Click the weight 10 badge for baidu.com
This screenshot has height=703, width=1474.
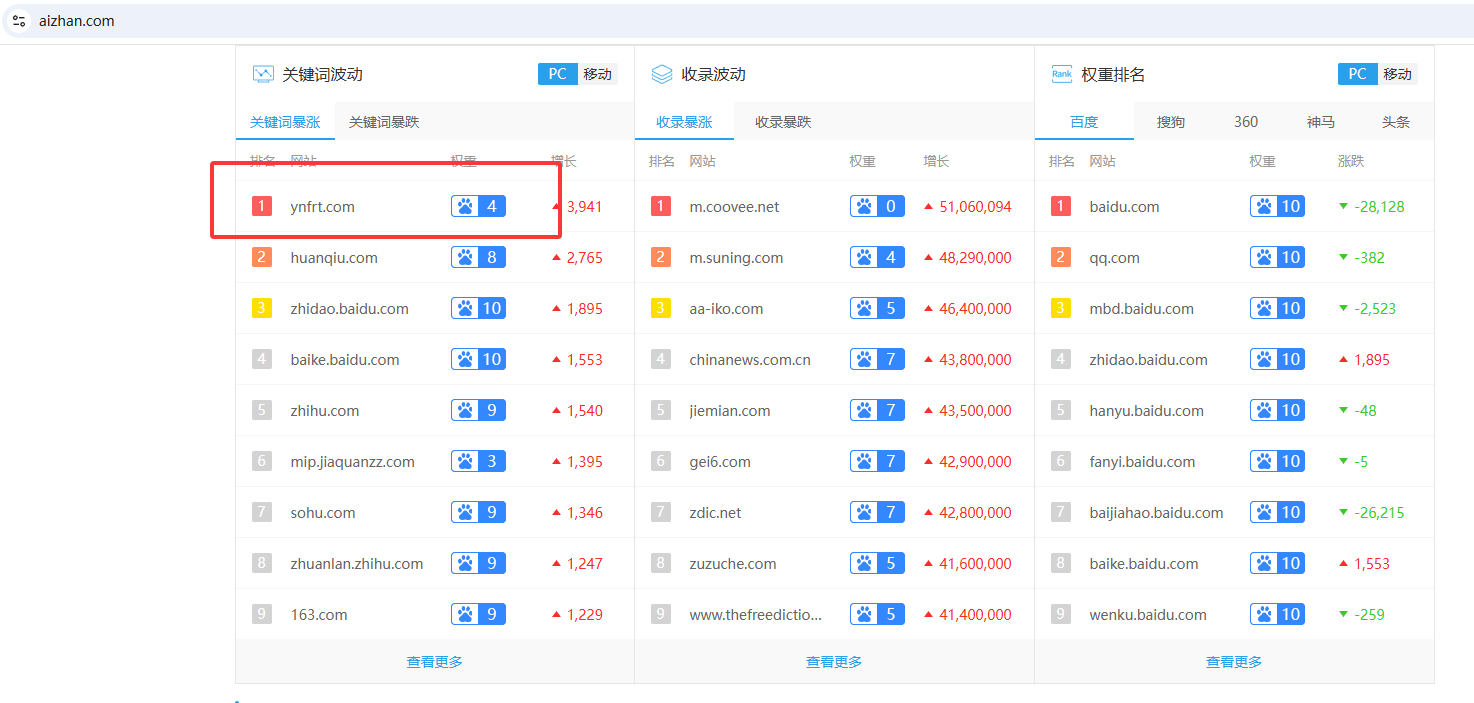click(1277, 206)
